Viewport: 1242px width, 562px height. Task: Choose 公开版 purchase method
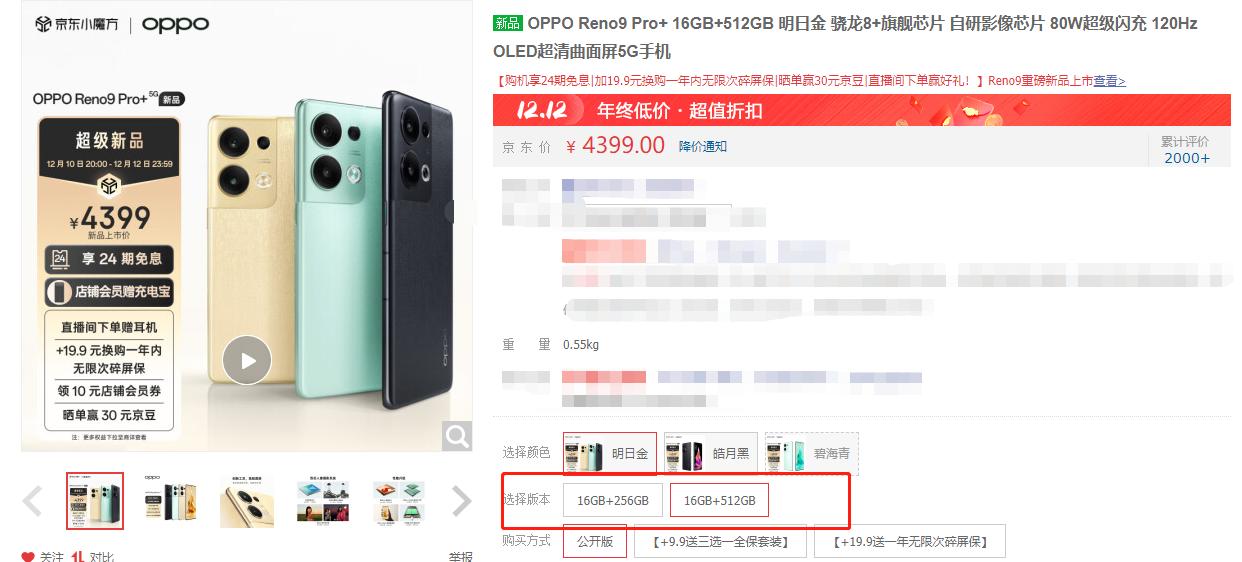point(595,541)
